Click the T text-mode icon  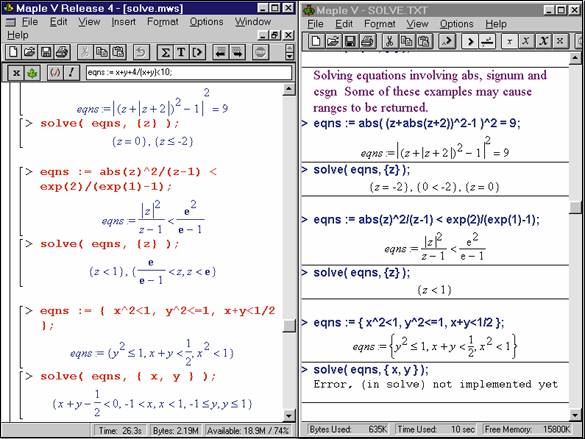click(x=181, y=52)
